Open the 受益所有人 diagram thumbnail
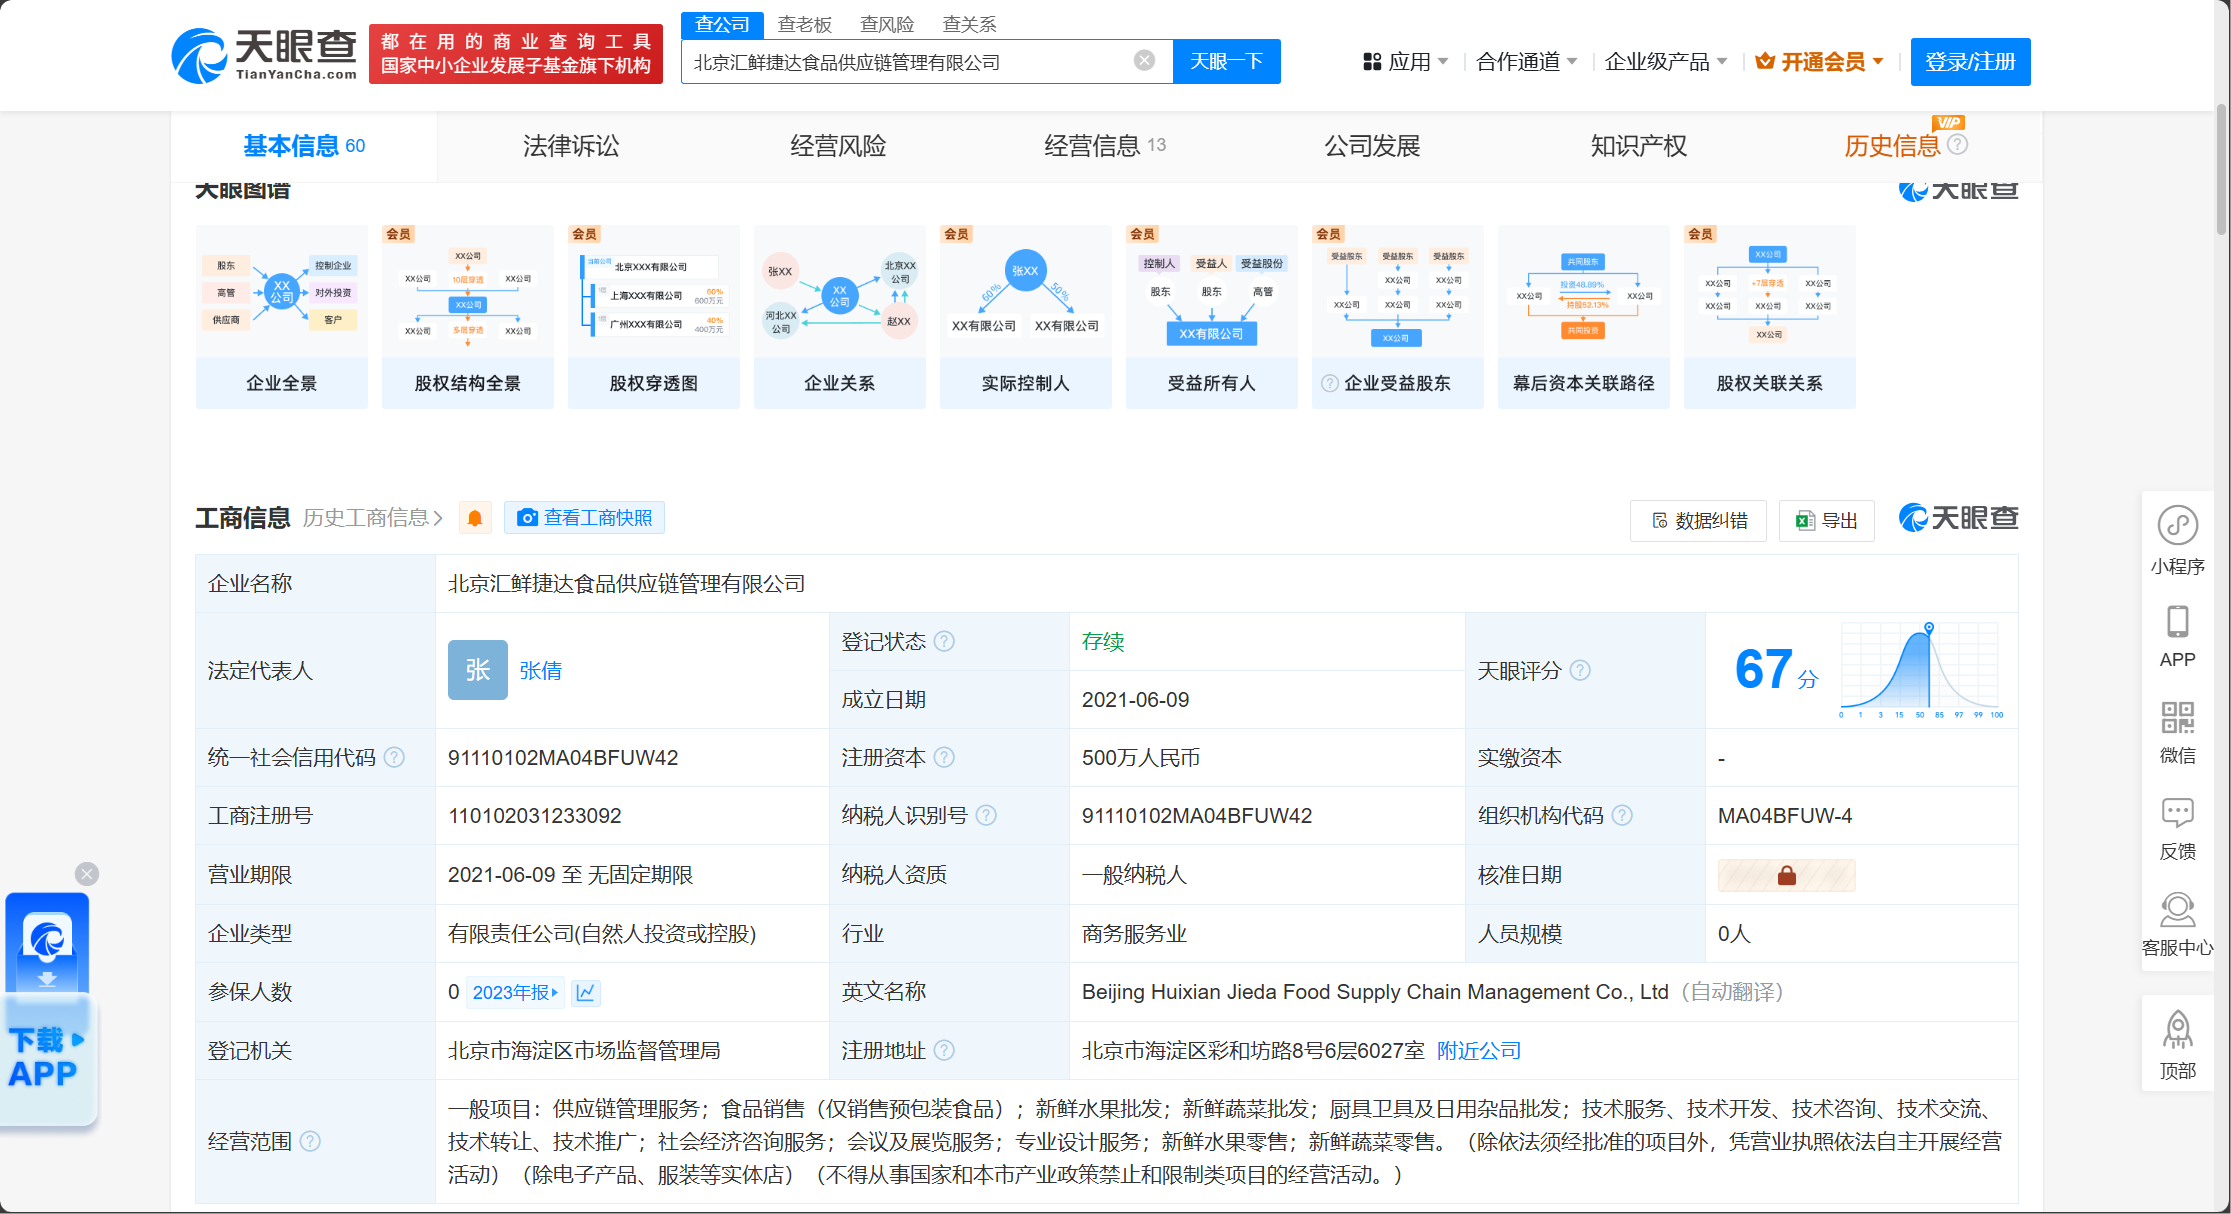 1212,316
